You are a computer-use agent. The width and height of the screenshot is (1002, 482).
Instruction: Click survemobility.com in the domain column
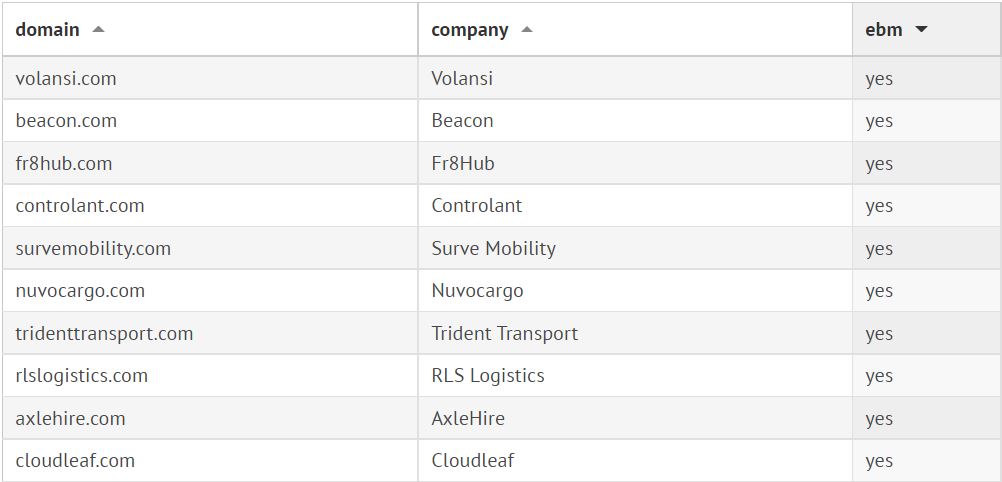click(x=93, y=248)
